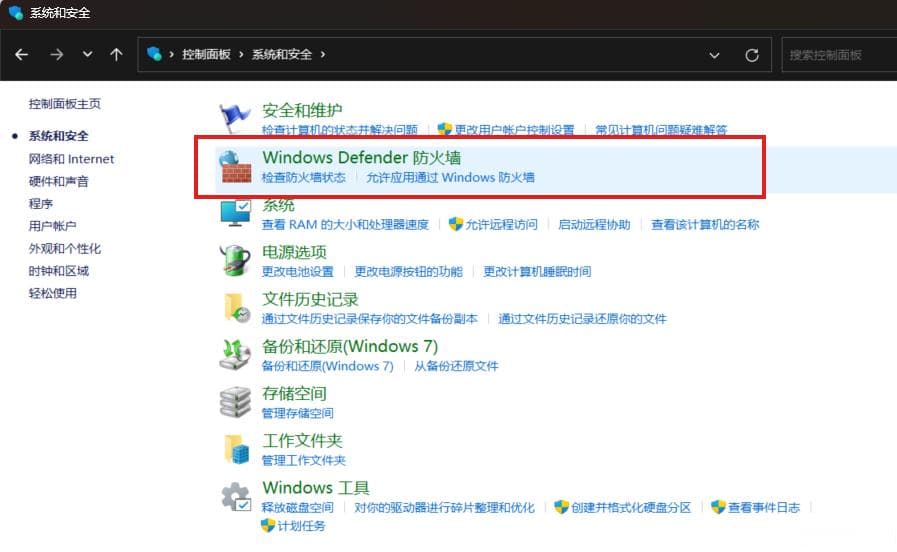Click the Control Panel icon in address bar
The height and width of the screenshot is (552, 897).
point(154,54)
